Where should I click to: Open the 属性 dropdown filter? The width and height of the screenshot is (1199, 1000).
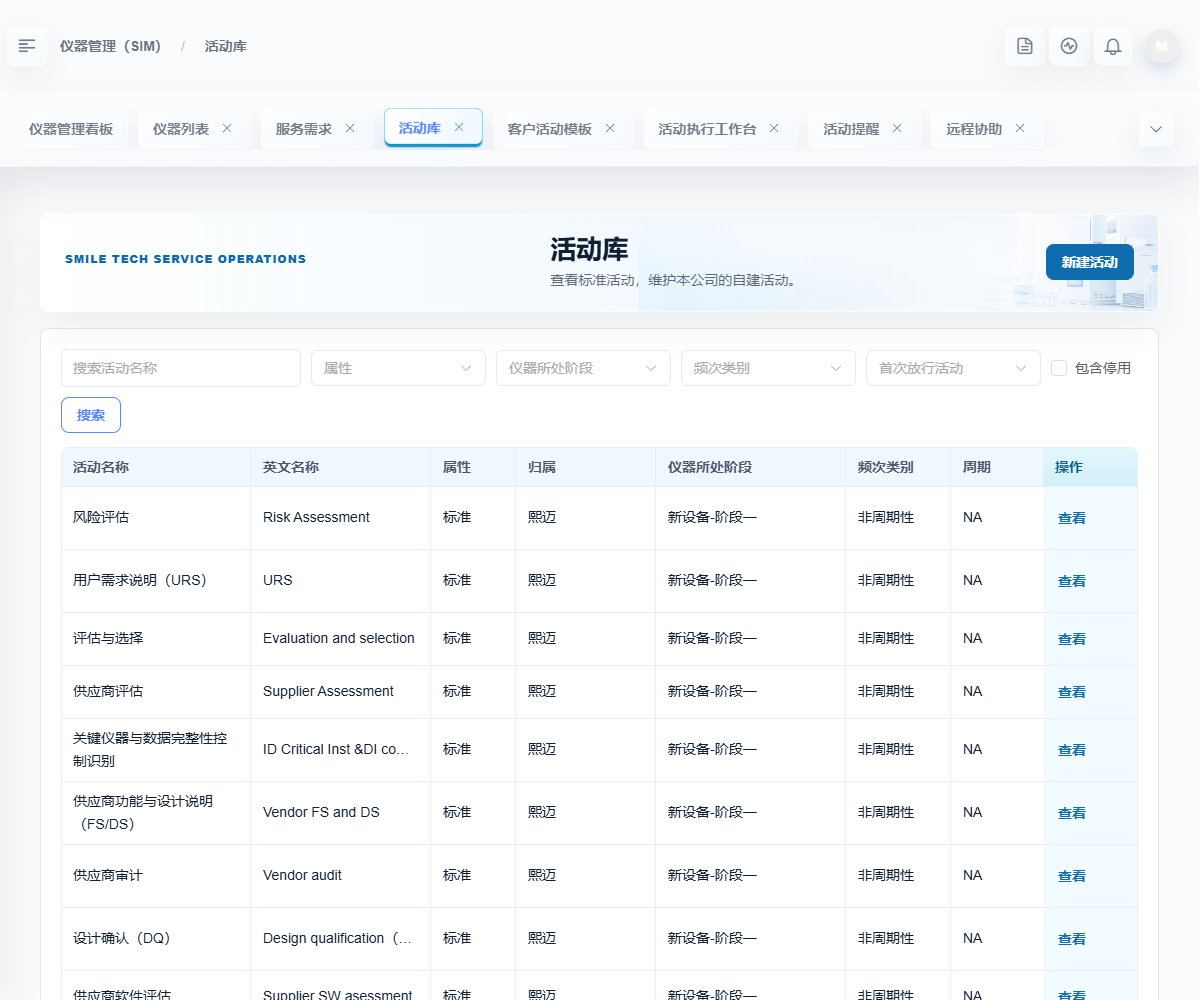click(398, 368)
